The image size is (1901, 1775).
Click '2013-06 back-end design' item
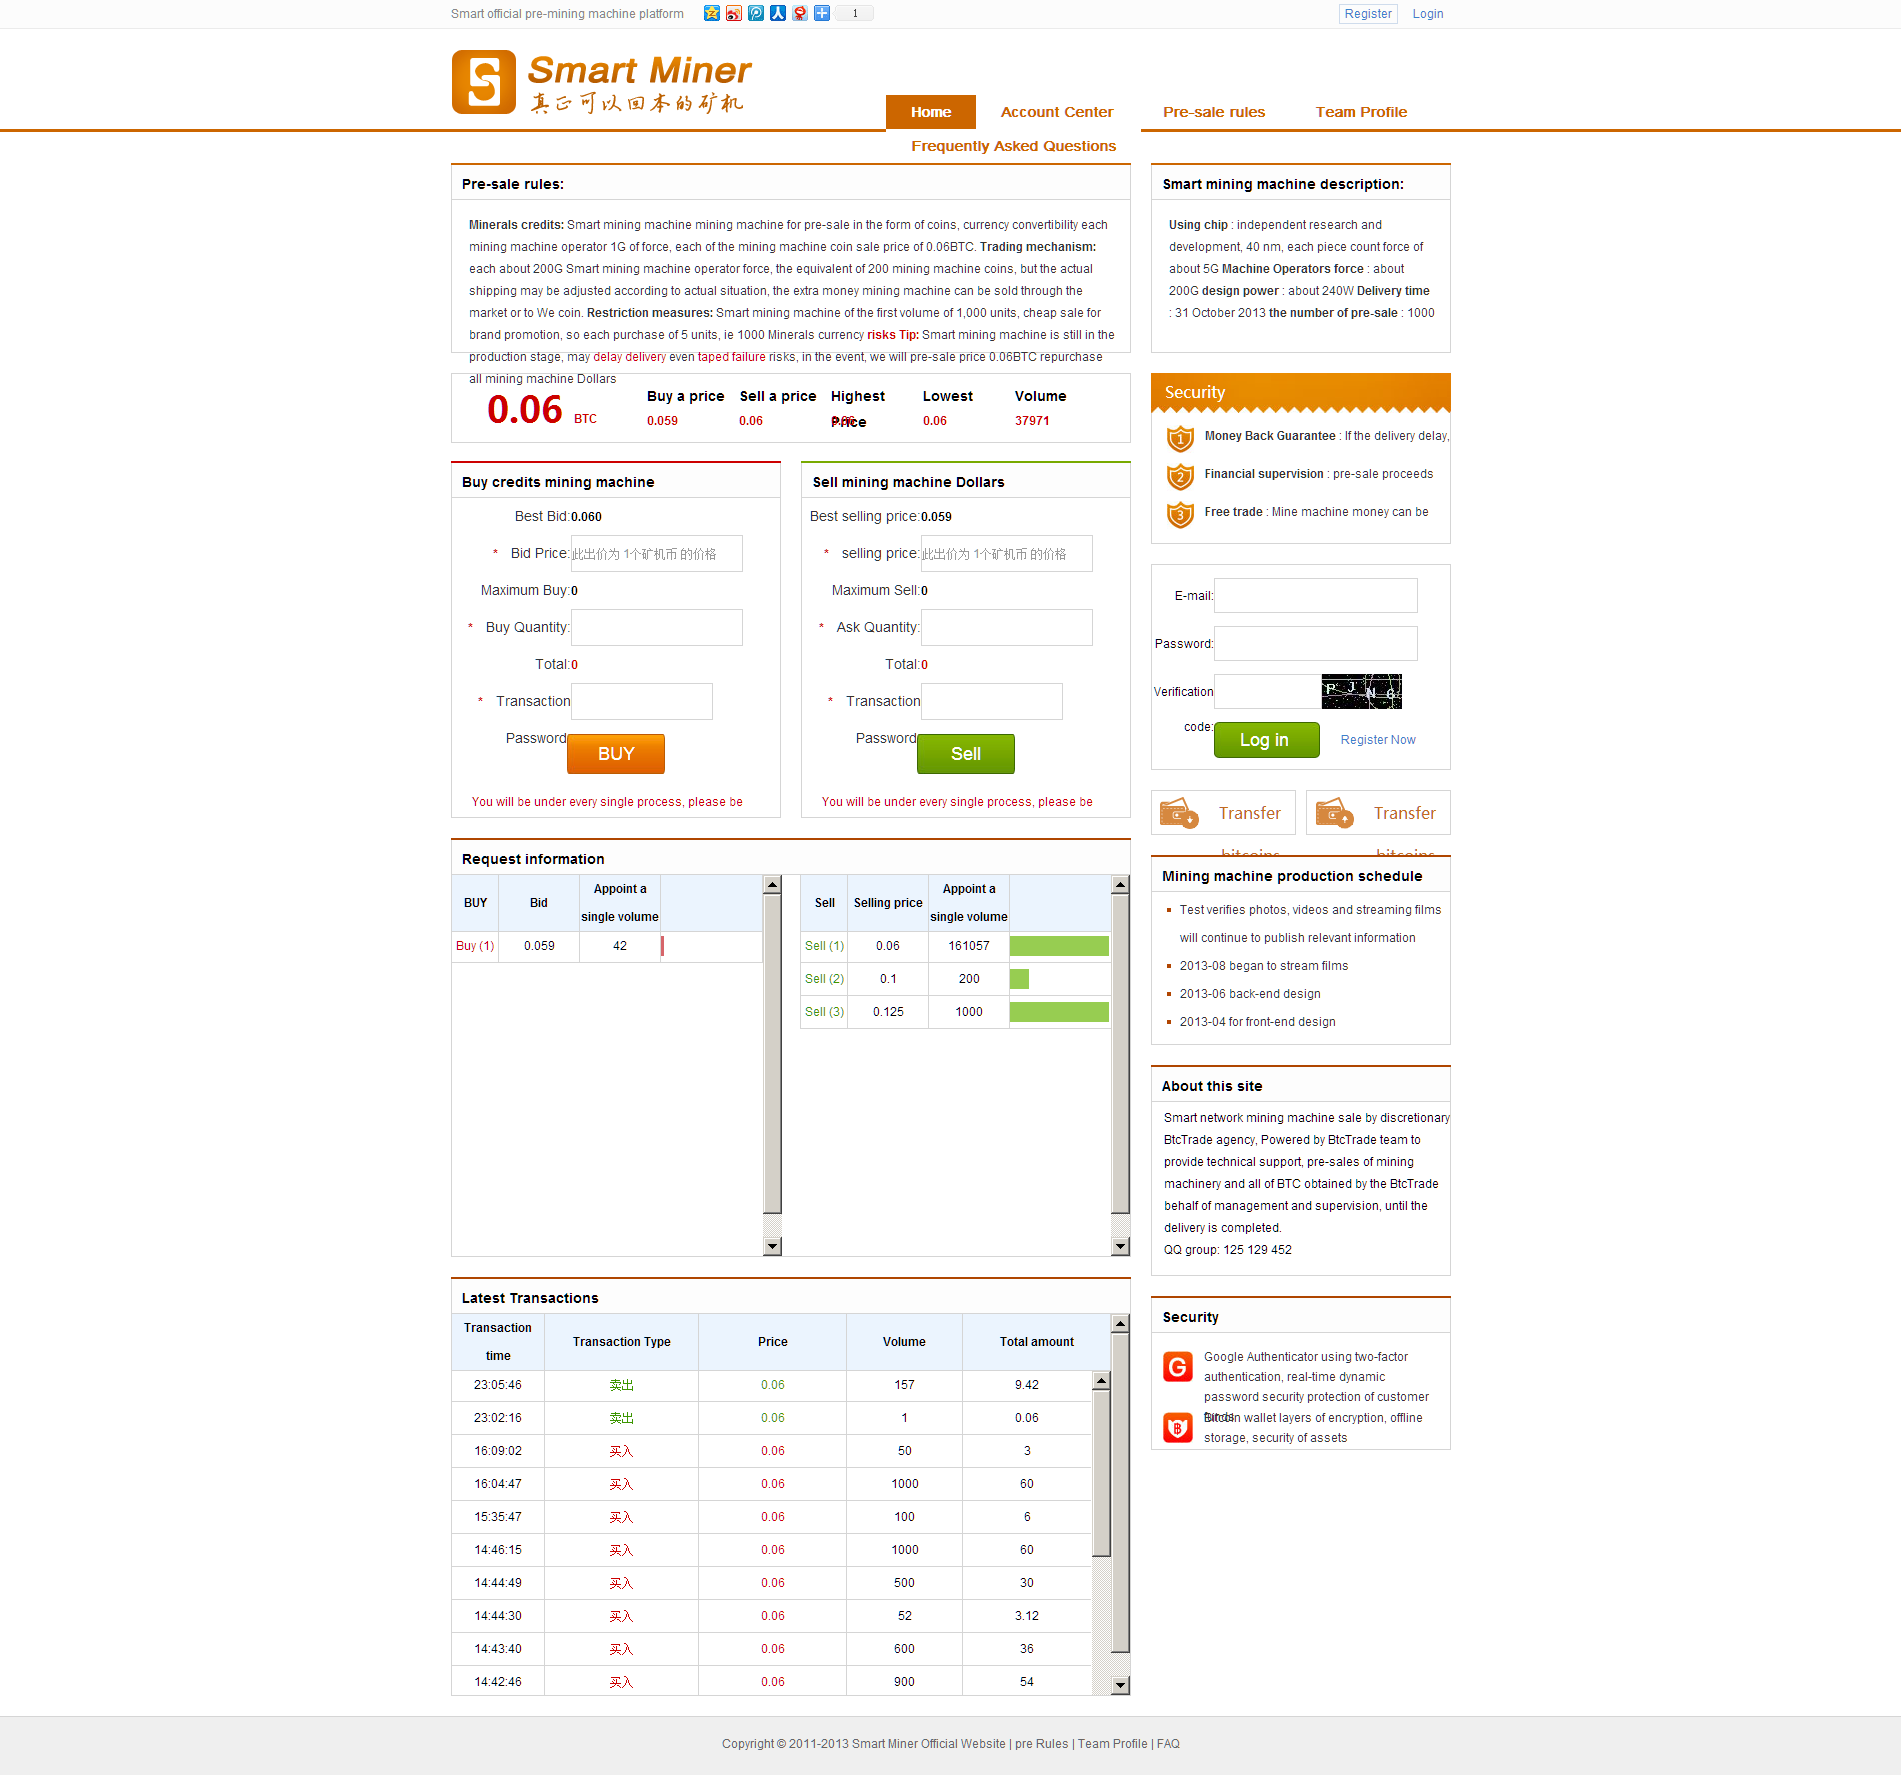click(x=1250, y=994)
